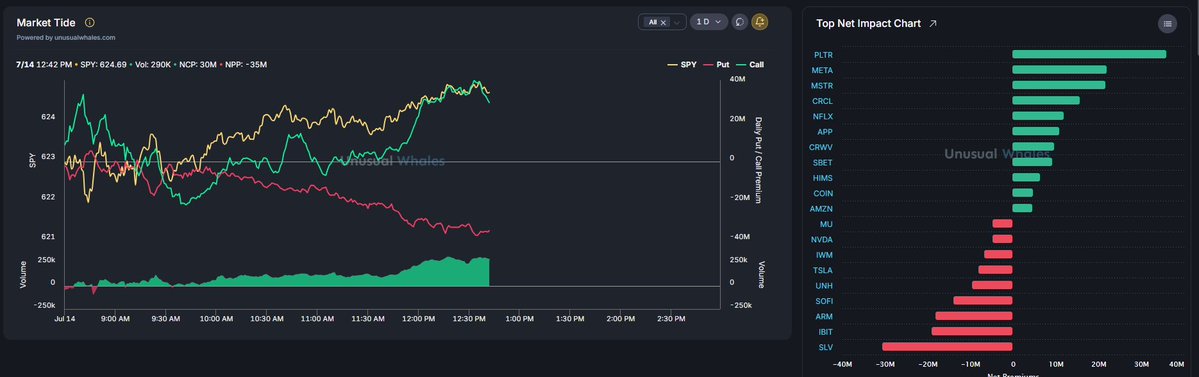Add an alert with the bell icon

(x=760, y=22)
